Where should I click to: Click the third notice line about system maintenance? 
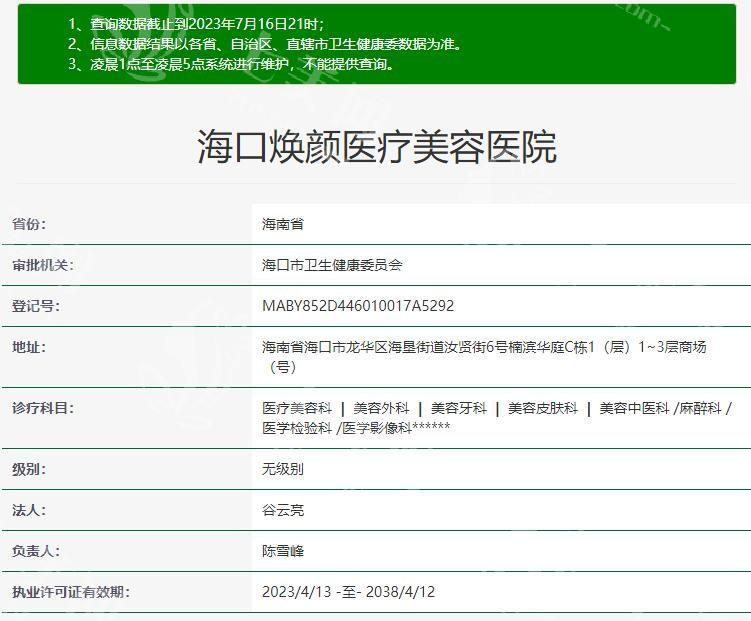pos(230,64)
